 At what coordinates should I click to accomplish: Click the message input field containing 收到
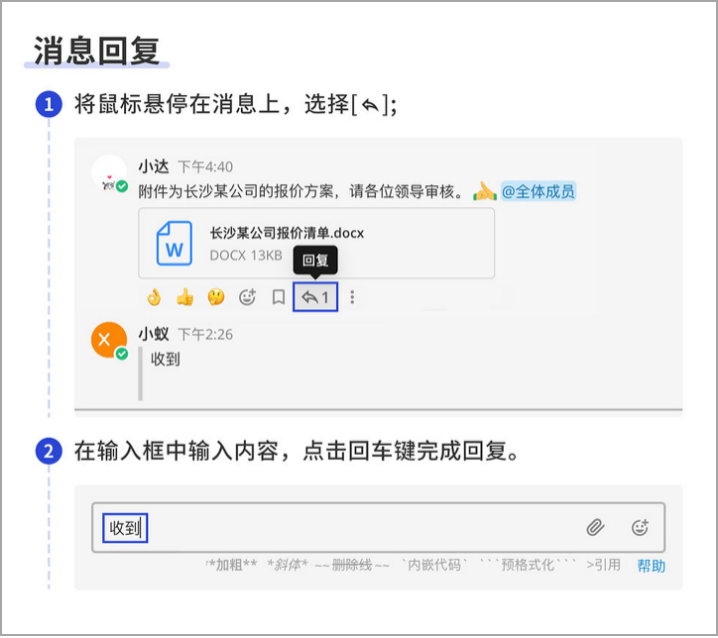[378, 528]
